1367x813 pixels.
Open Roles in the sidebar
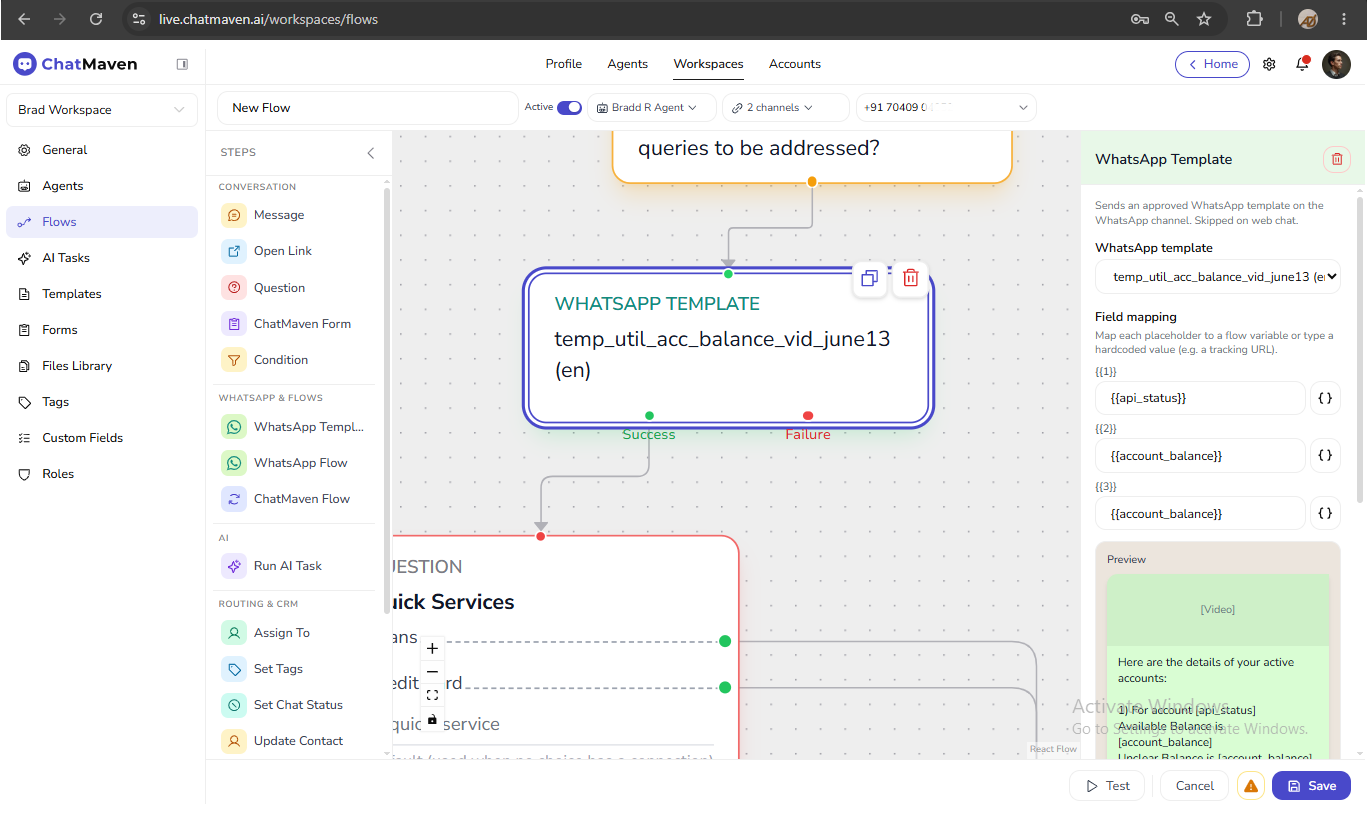pyautogui.click(x=102, y=474)
